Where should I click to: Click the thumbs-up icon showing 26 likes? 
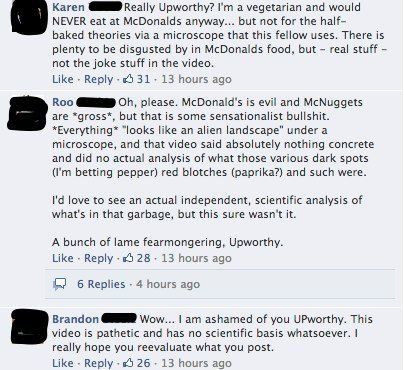128,363
